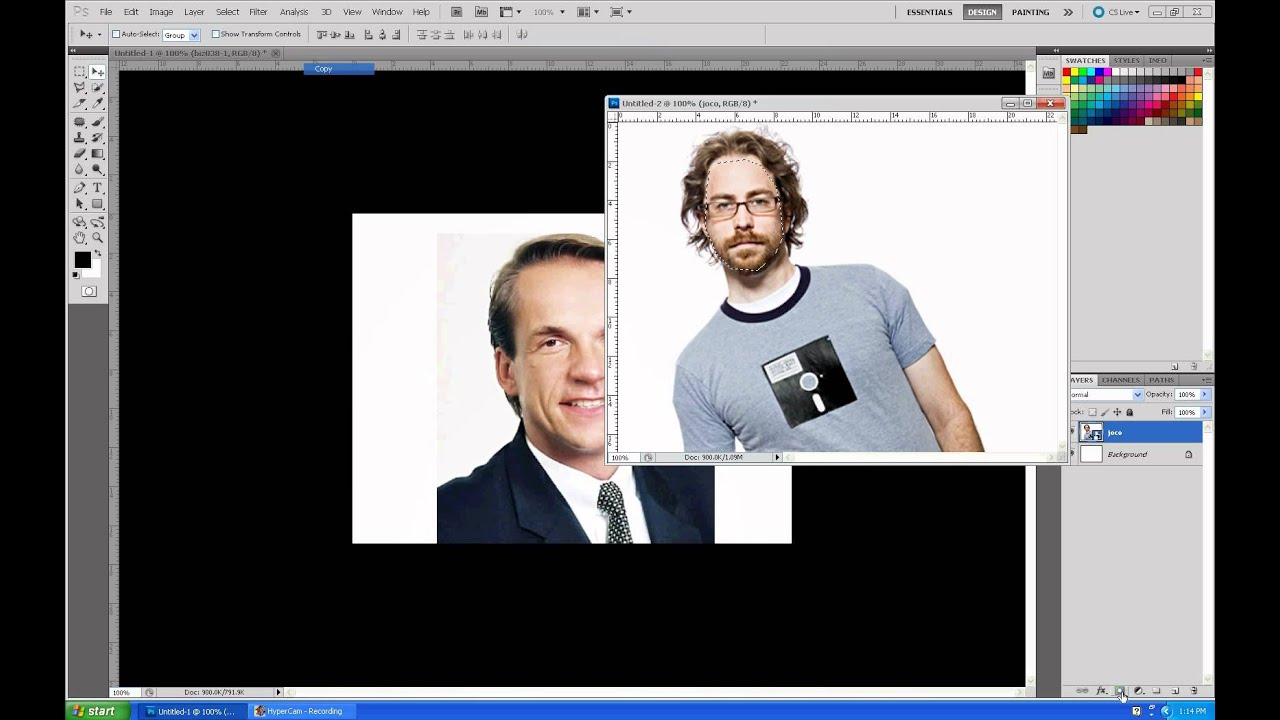Open the Image menu
Viewport: 1280px width, 720px height.
(x=161, y=12)
